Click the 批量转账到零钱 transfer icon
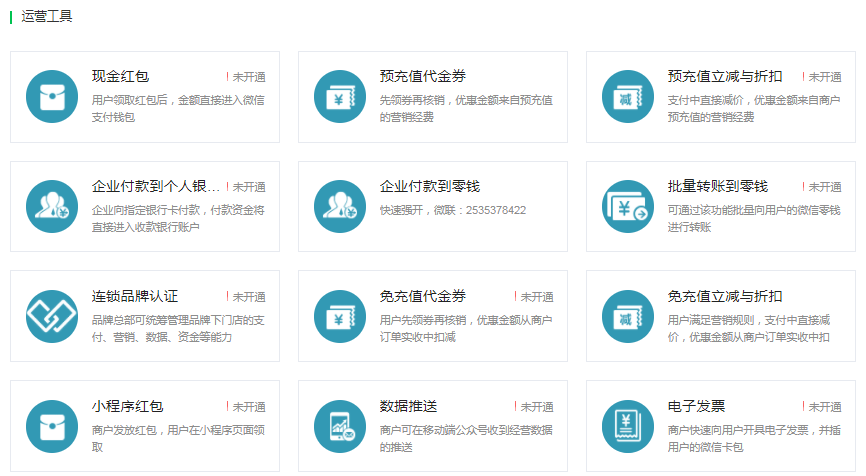The width and height of the screenshot is (866, 476). tap(628, 207)
